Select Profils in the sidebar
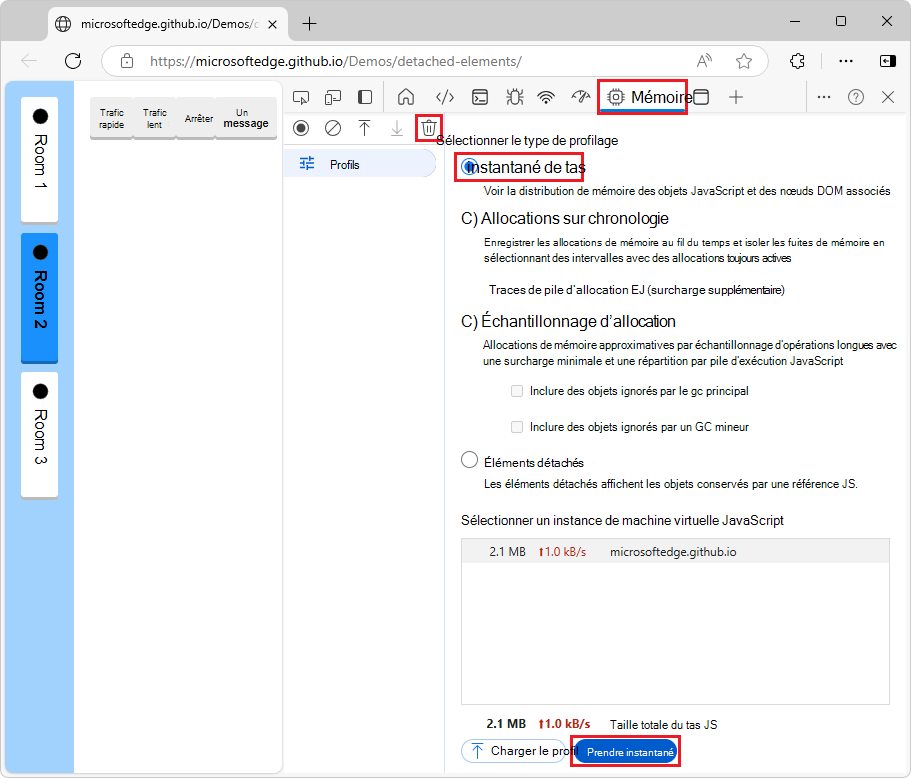This screenshot has width=911, height=778. coord(360,164)
